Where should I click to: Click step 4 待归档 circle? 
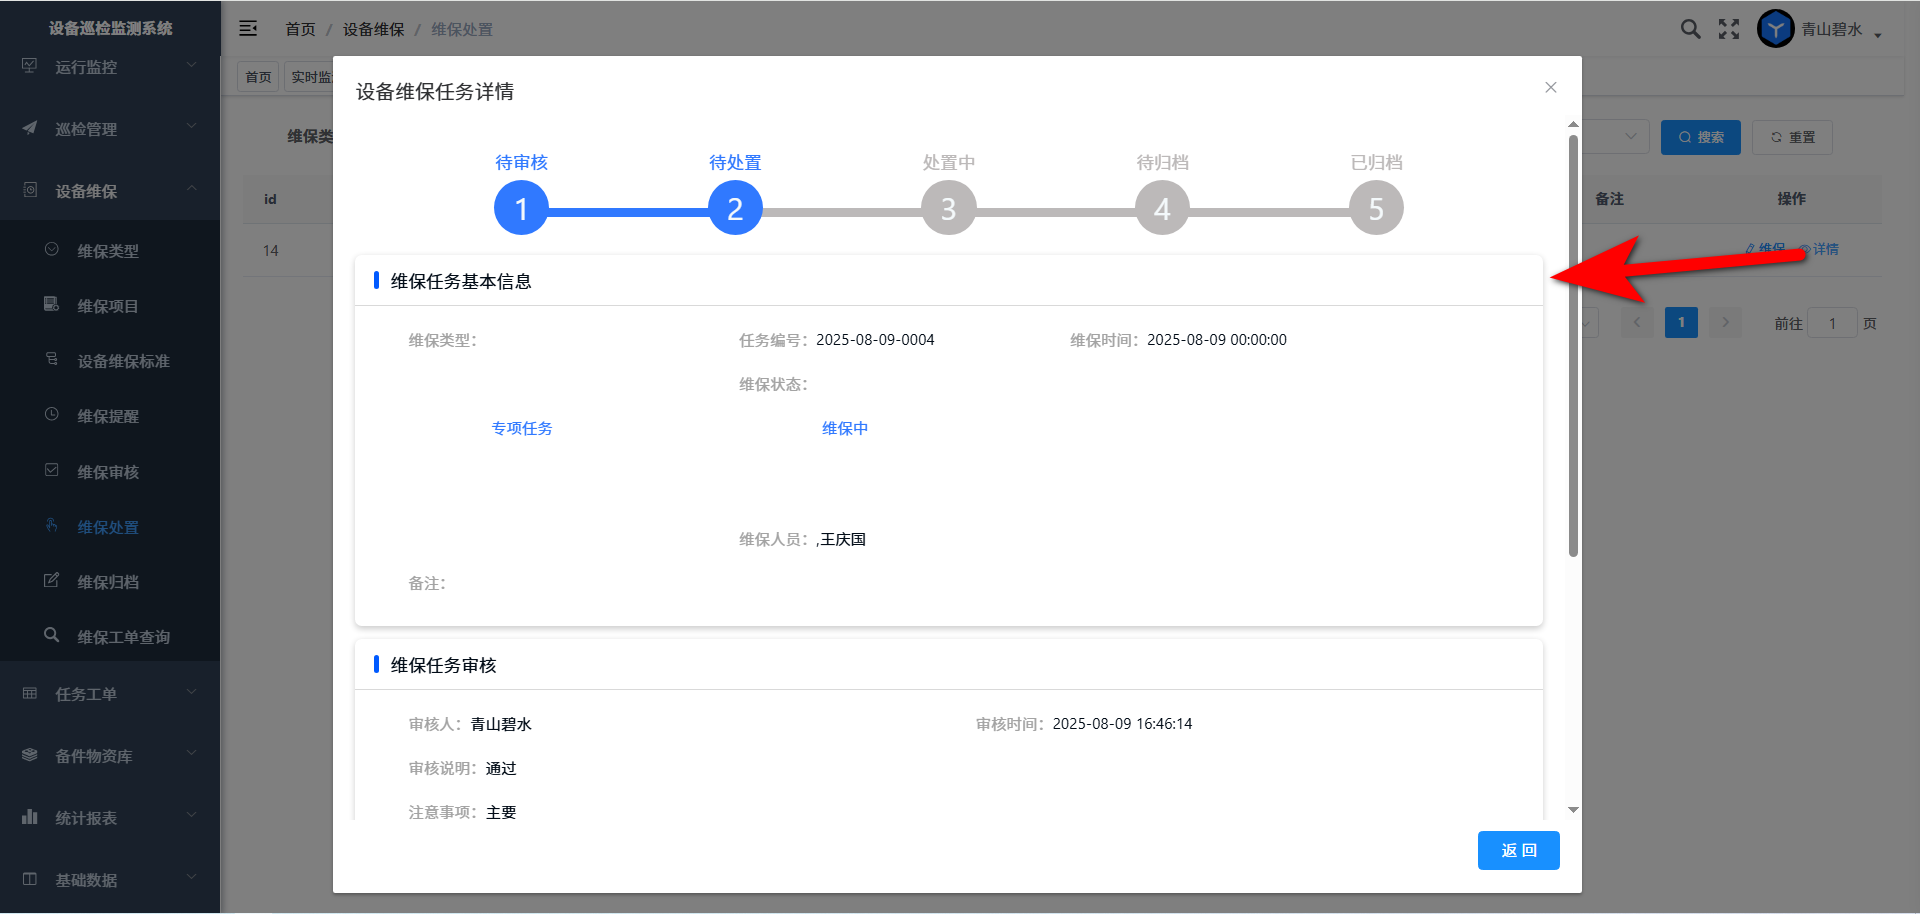tap(1162, 208)
